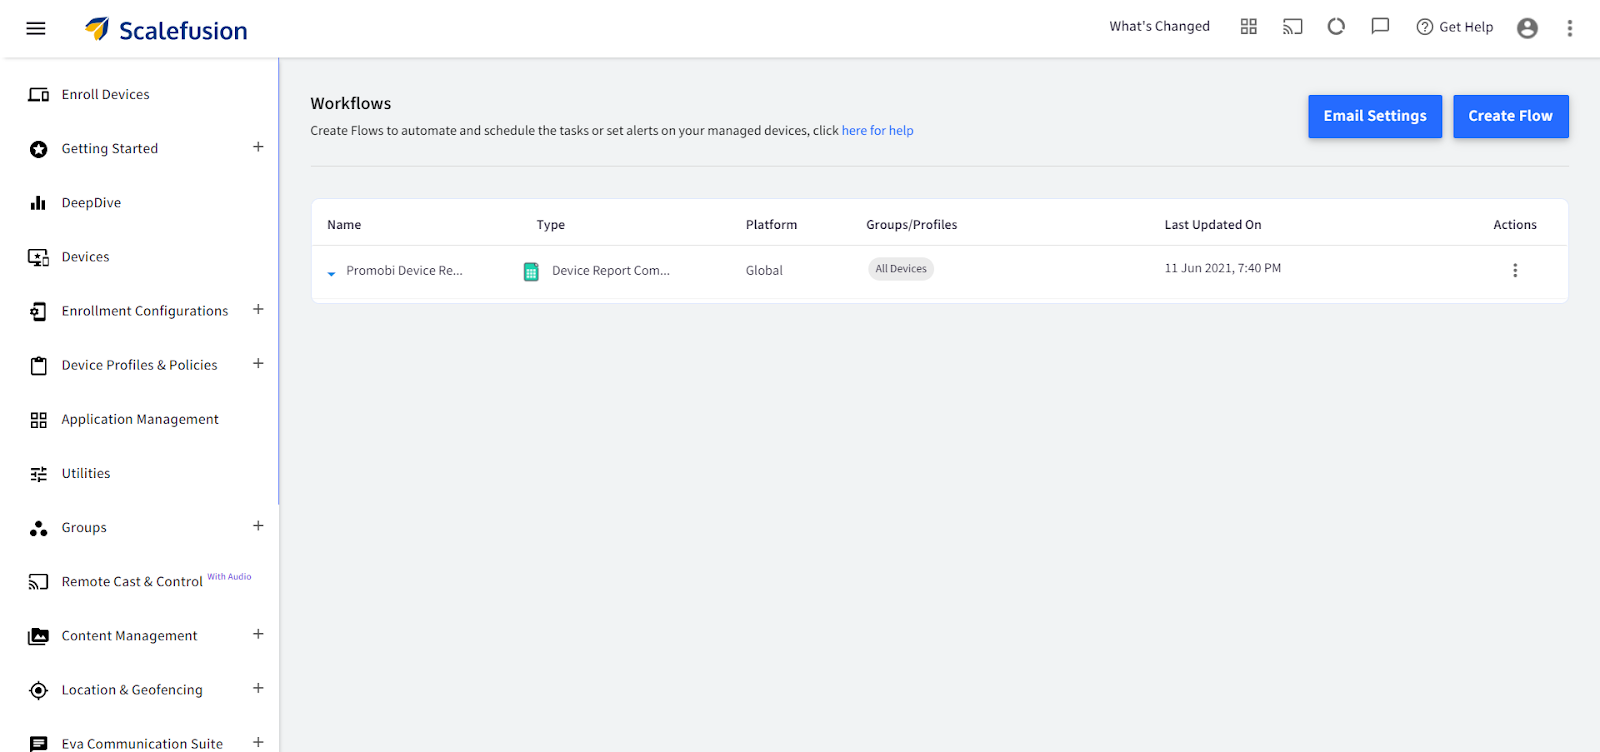The height and width of the screenshot is (752, 1600).
Task: Click the circular refresh icon in header
Action: [x=1336, y=27]
